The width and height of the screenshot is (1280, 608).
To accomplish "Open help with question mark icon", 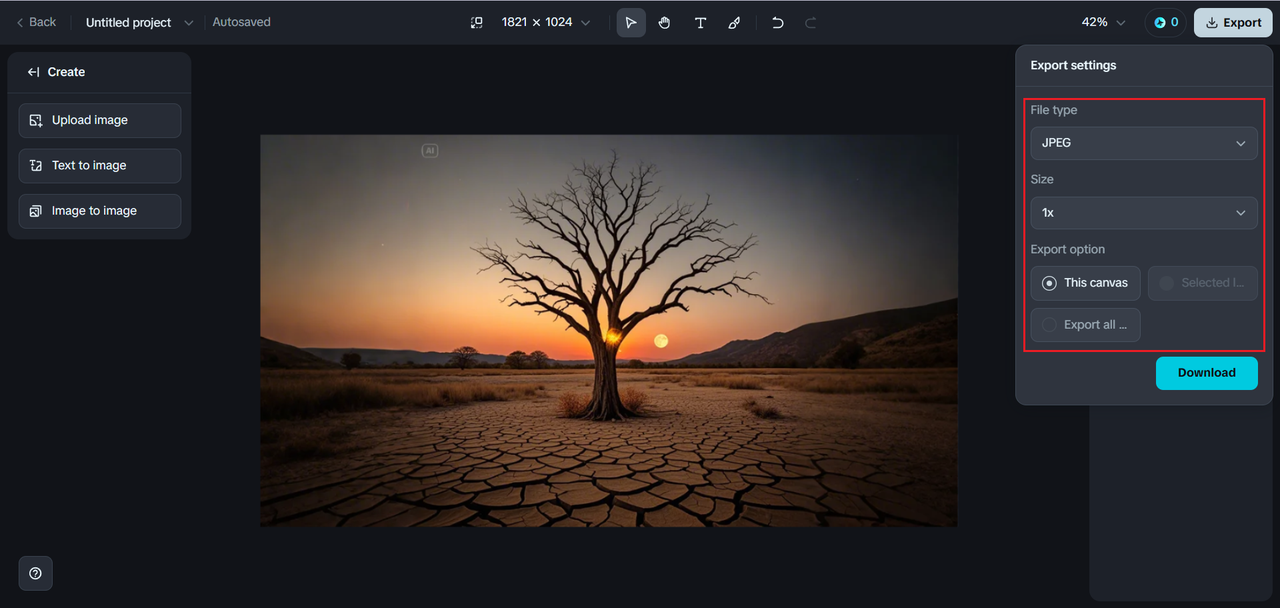I will (36, 573).
